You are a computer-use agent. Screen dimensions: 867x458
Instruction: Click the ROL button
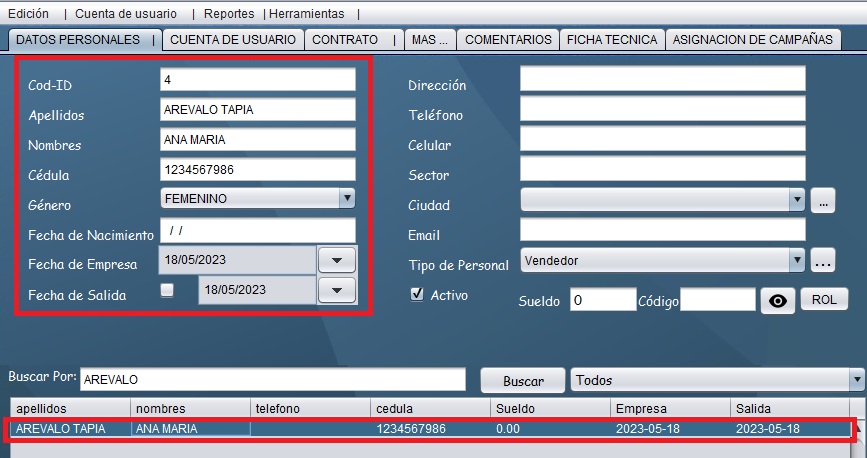pos(823,300)
